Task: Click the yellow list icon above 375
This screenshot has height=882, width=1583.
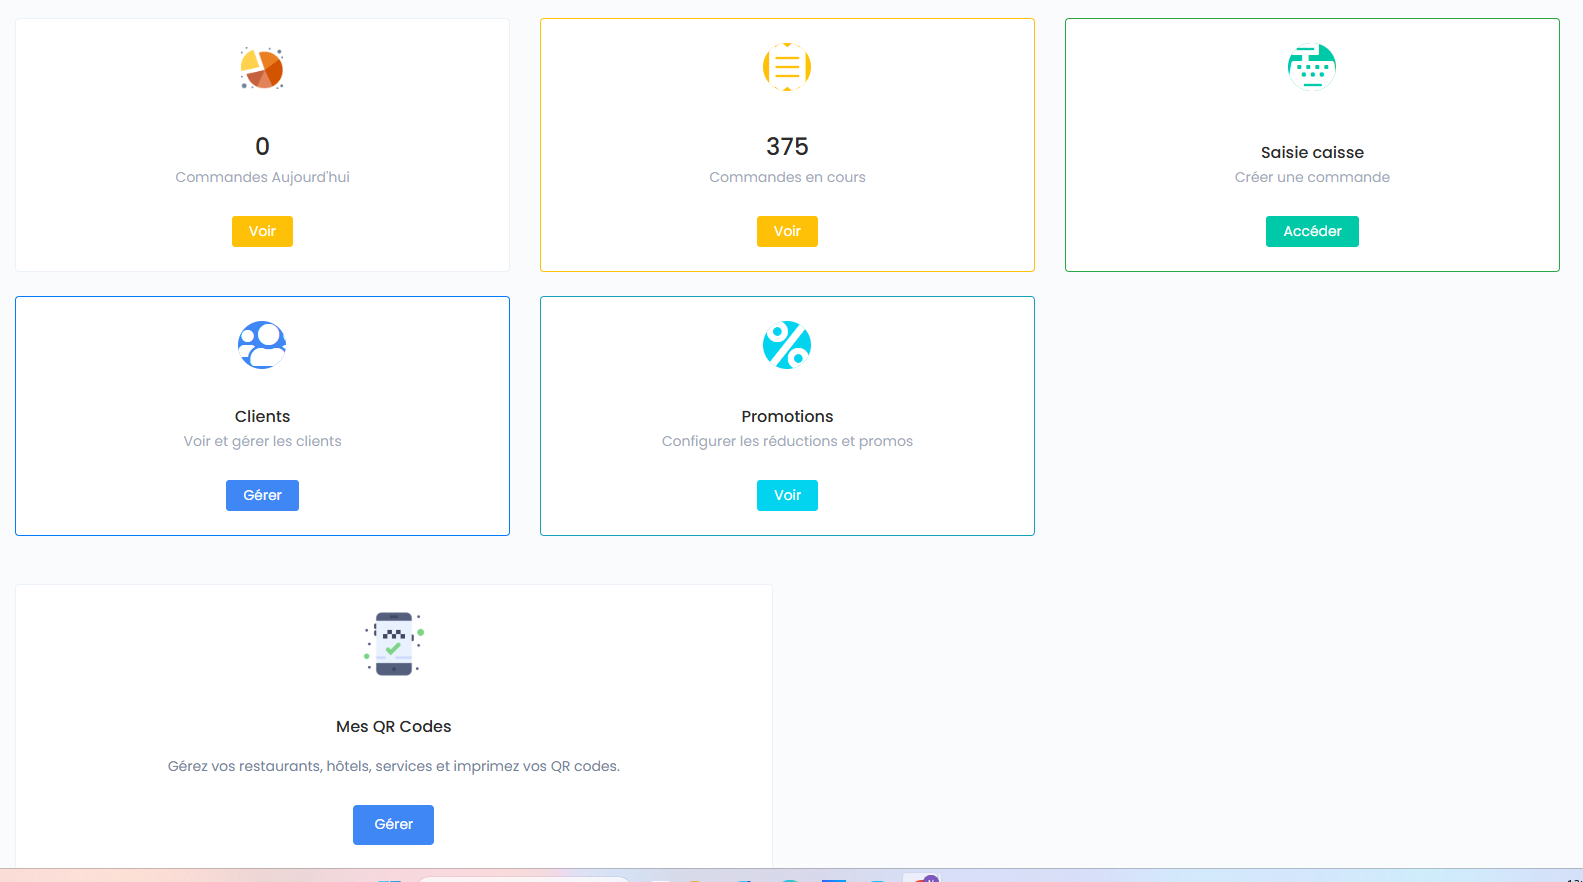Action: pyautogui.click(x=787, y=67)
